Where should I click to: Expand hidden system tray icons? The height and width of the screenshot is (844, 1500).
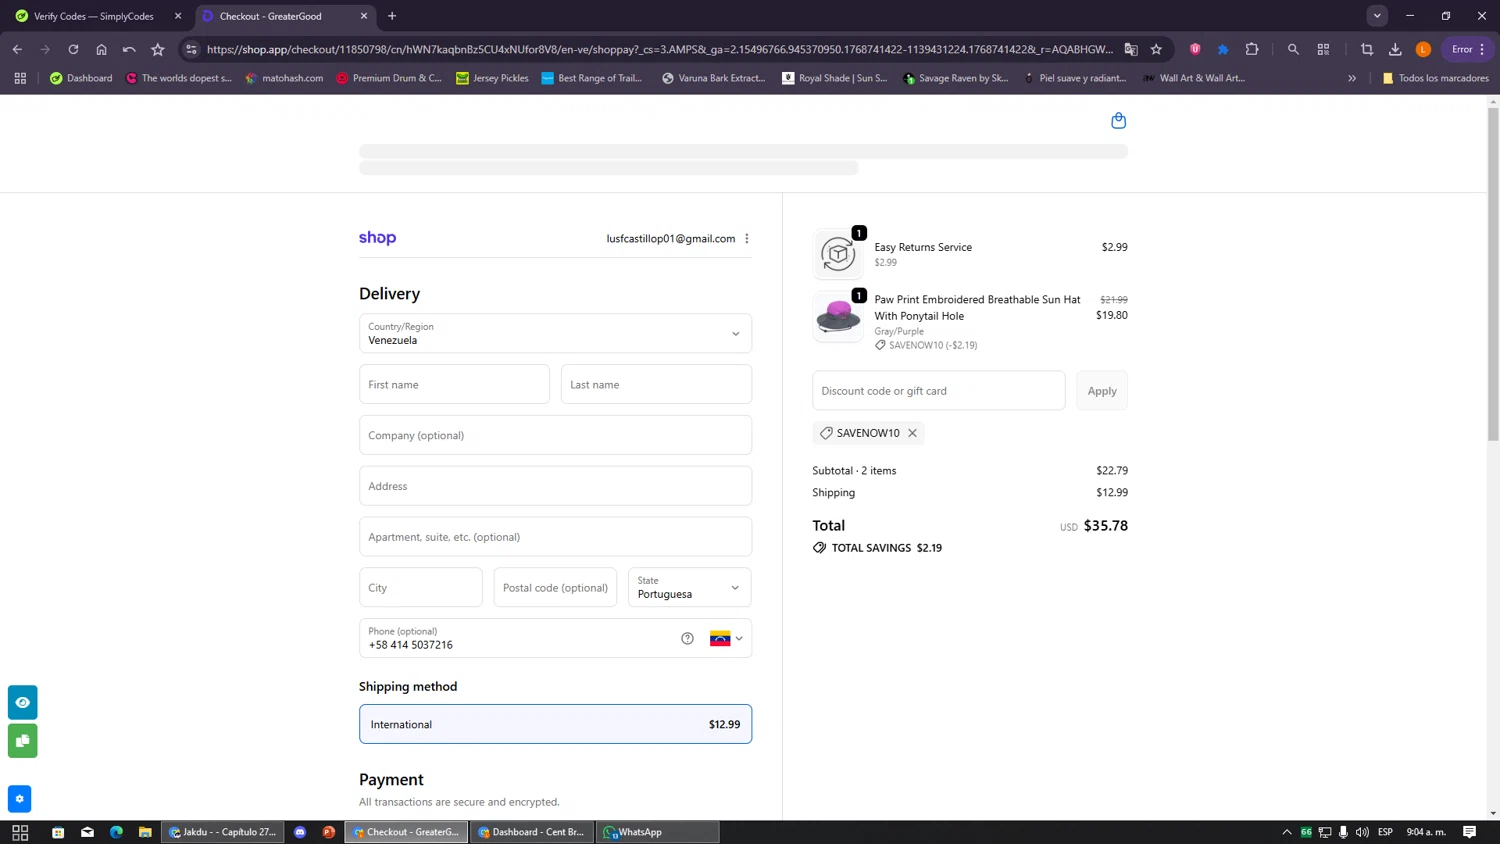point(1286,832)
